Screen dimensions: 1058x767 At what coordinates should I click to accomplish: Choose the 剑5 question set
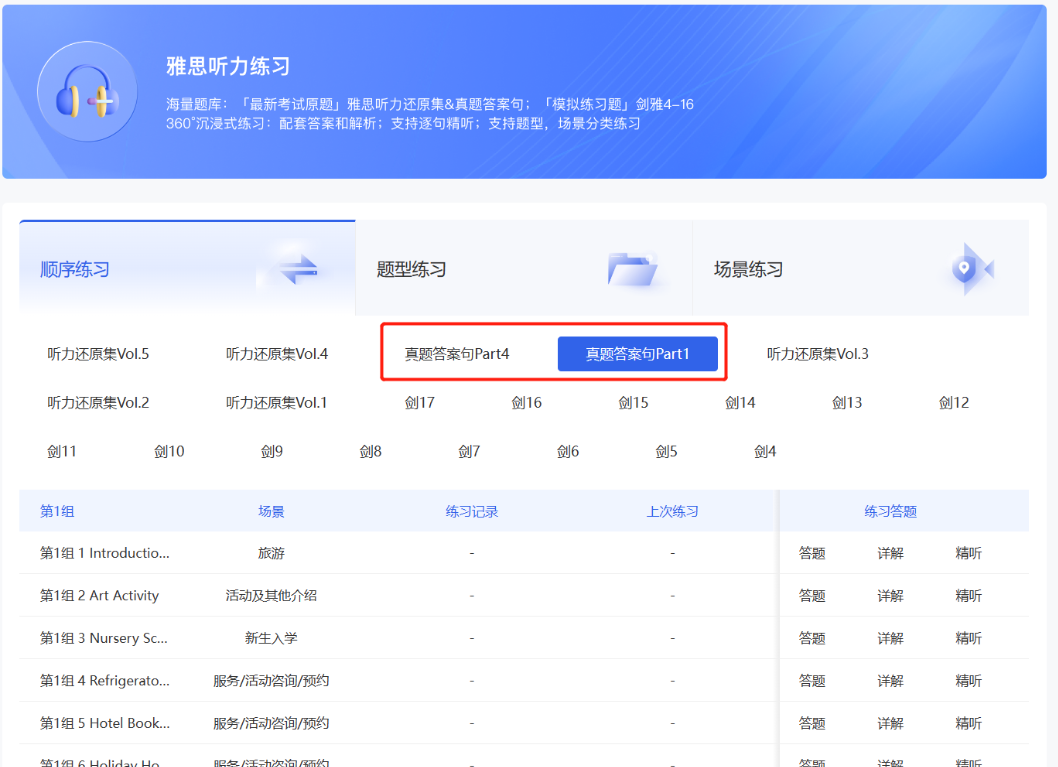point(667,451)
